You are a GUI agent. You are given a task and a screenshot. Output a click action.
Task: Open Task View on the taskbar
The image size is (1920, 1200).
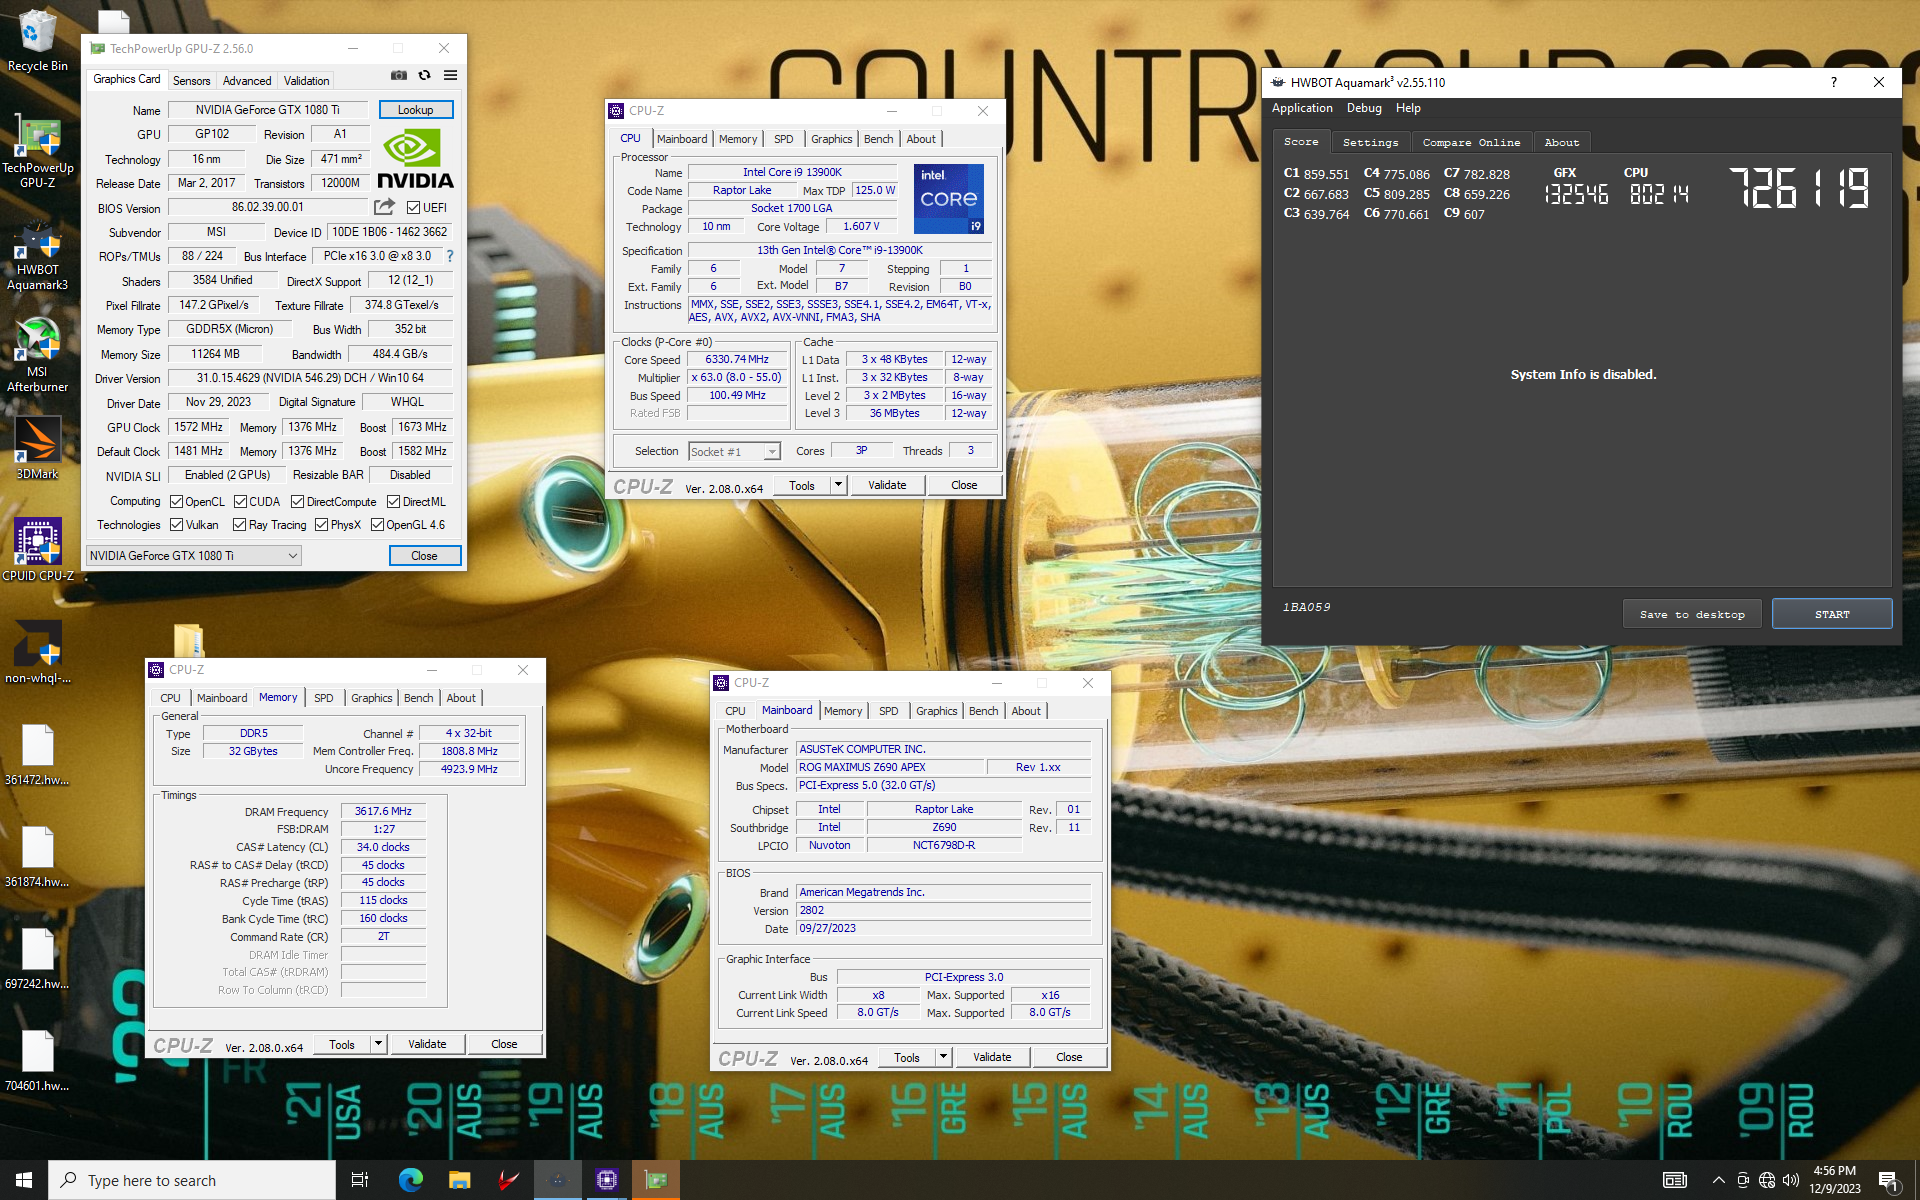(x=360, y=1180)
